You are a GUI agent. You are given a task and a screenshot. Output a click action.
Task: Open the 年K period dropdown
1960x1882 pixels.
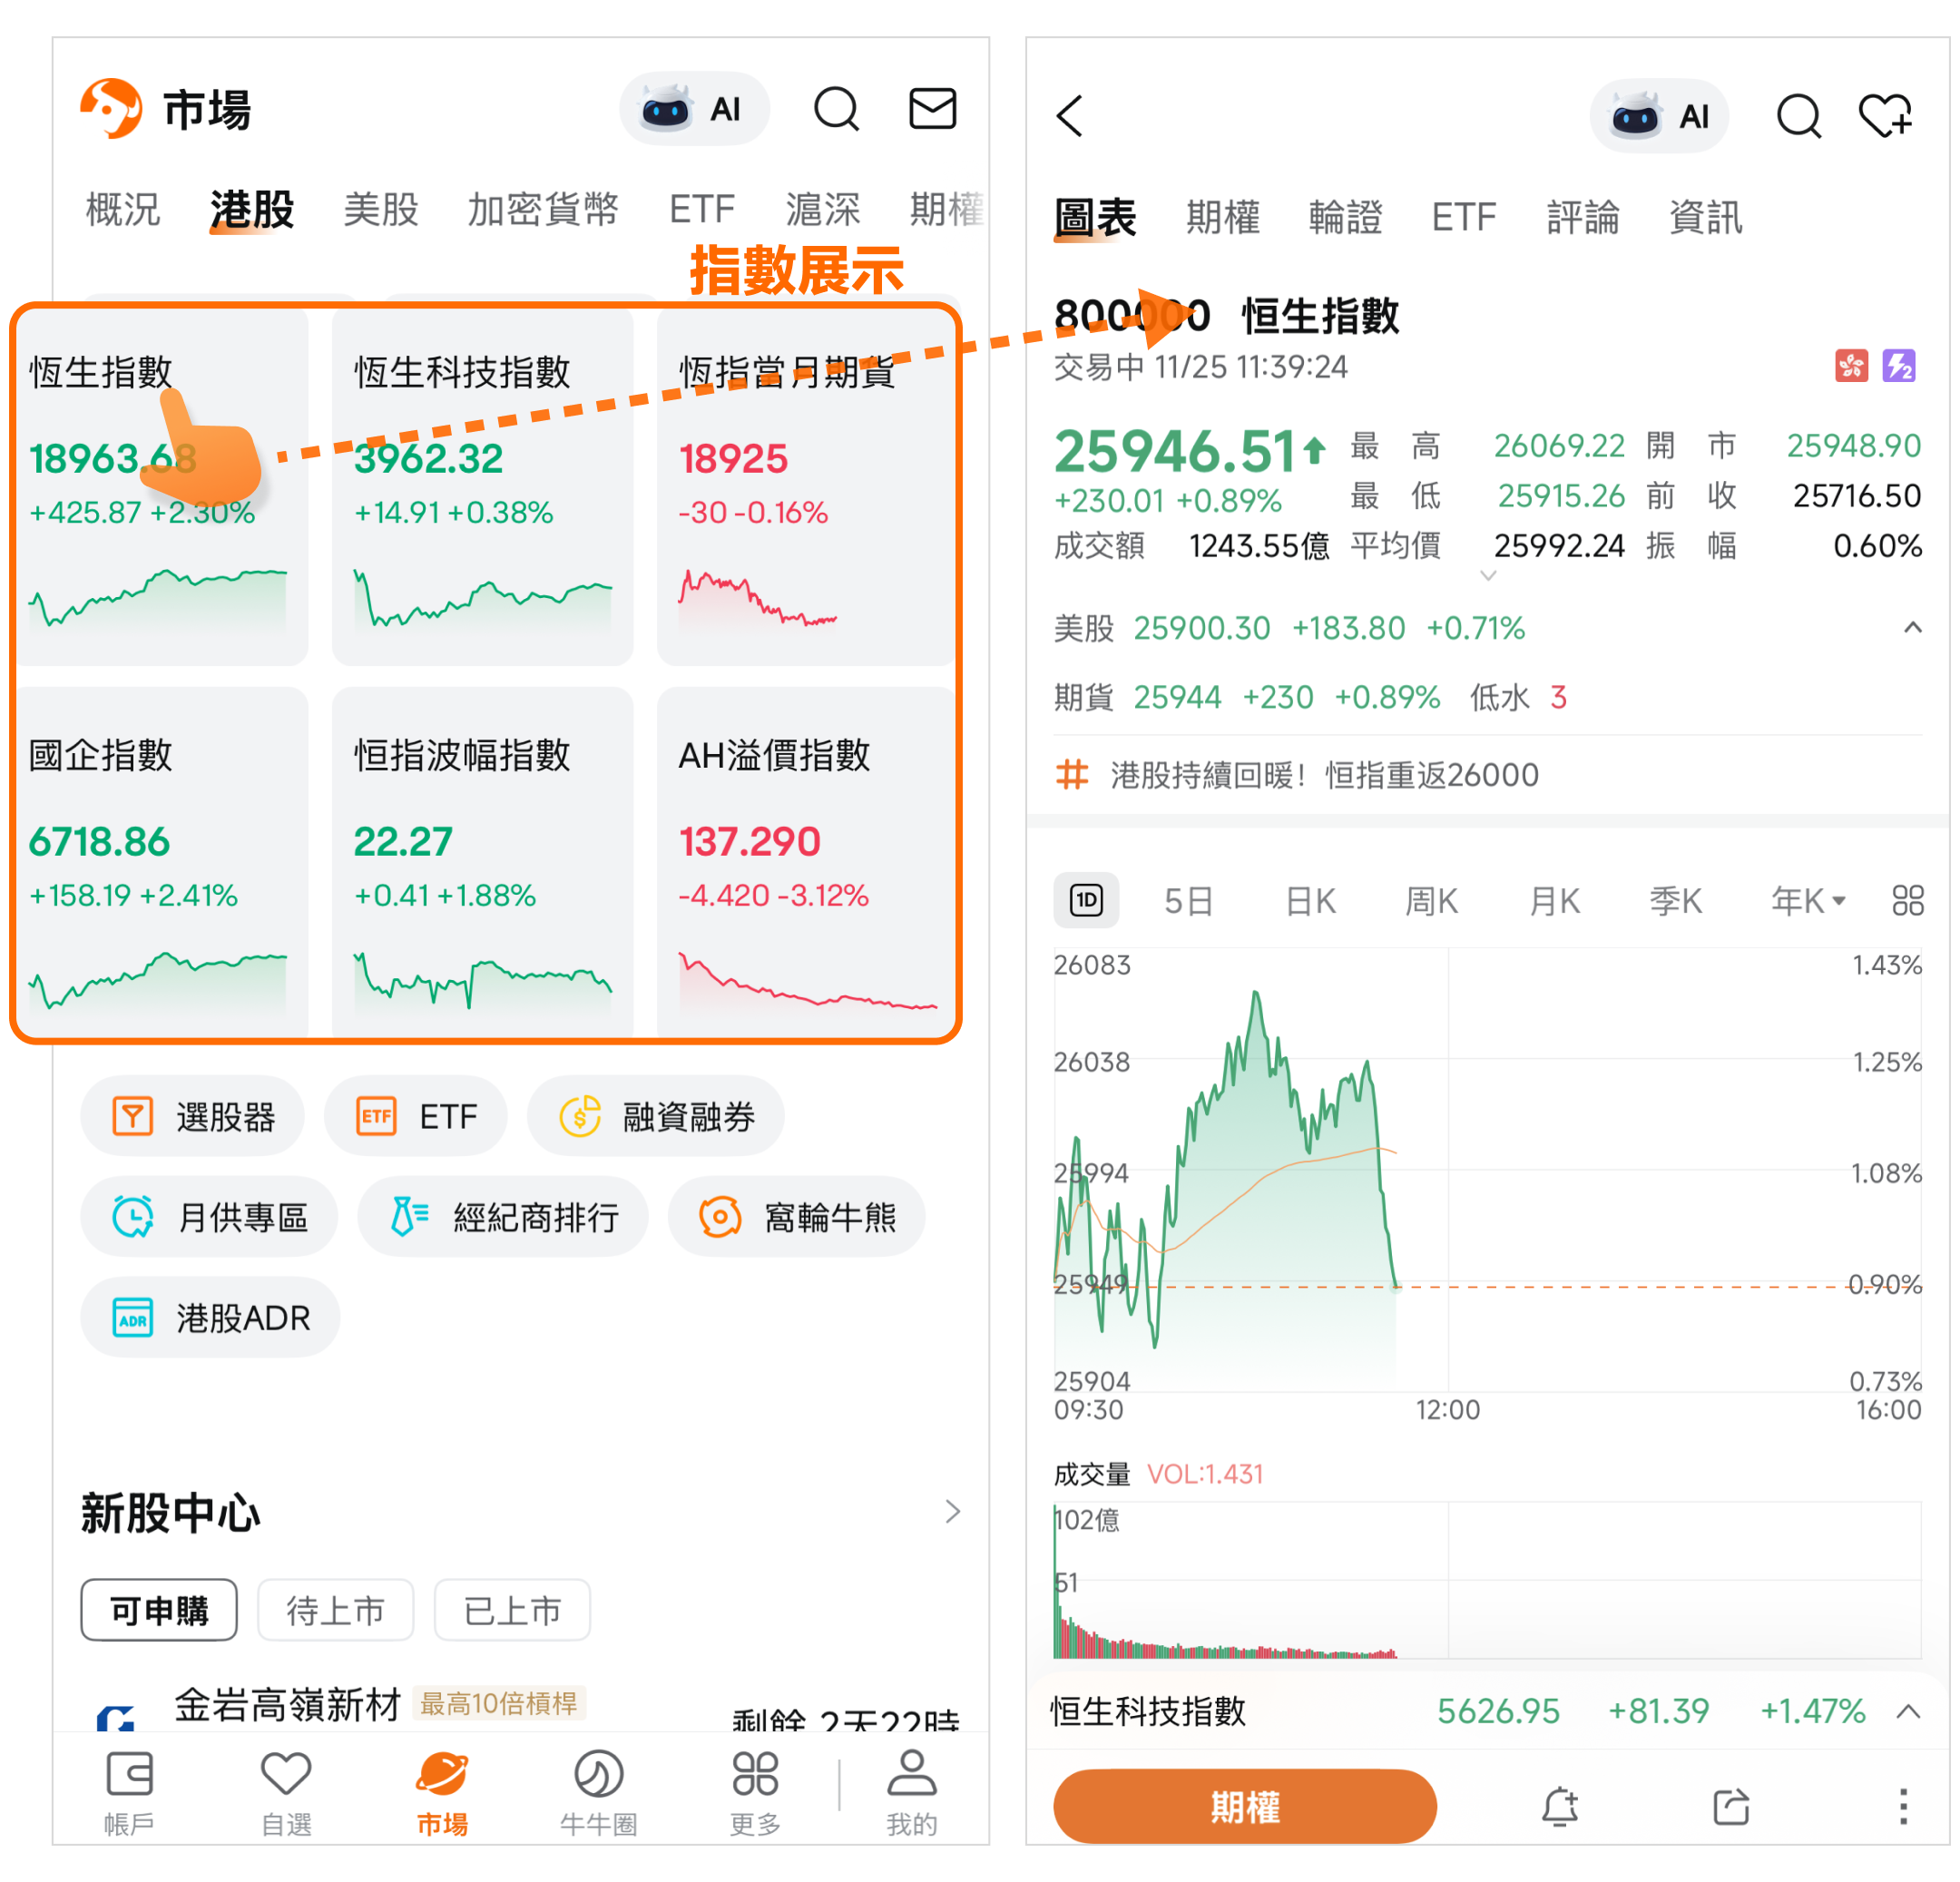[x=1806, y=900]
